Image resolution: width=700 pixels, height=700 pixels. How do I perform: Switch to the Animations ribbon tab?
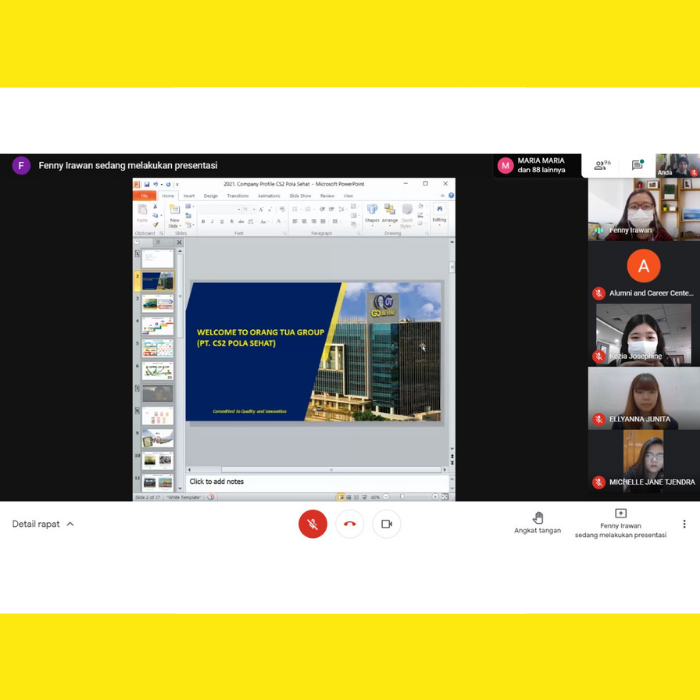pos(269,196)
